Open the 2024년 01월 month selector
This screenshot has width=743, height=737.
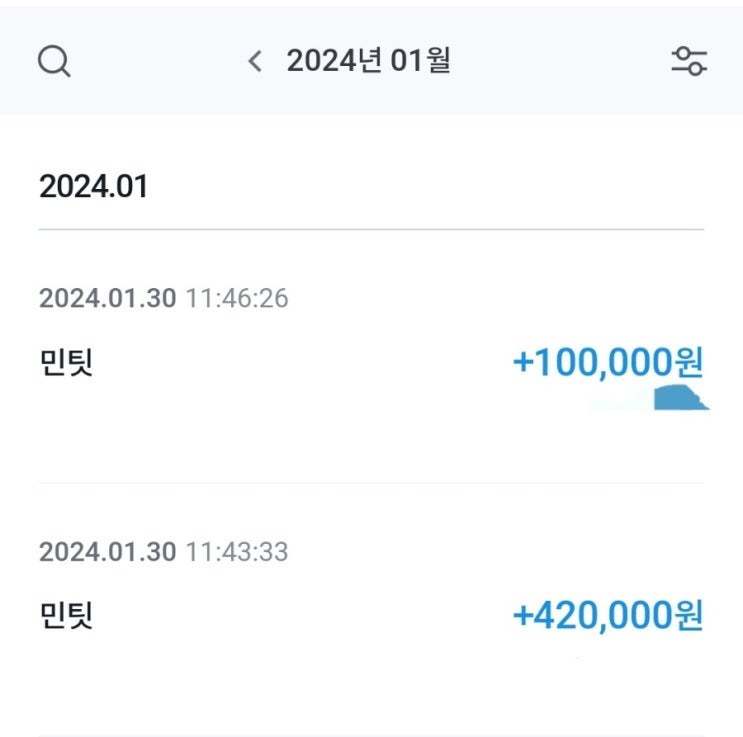click(368, 62)
